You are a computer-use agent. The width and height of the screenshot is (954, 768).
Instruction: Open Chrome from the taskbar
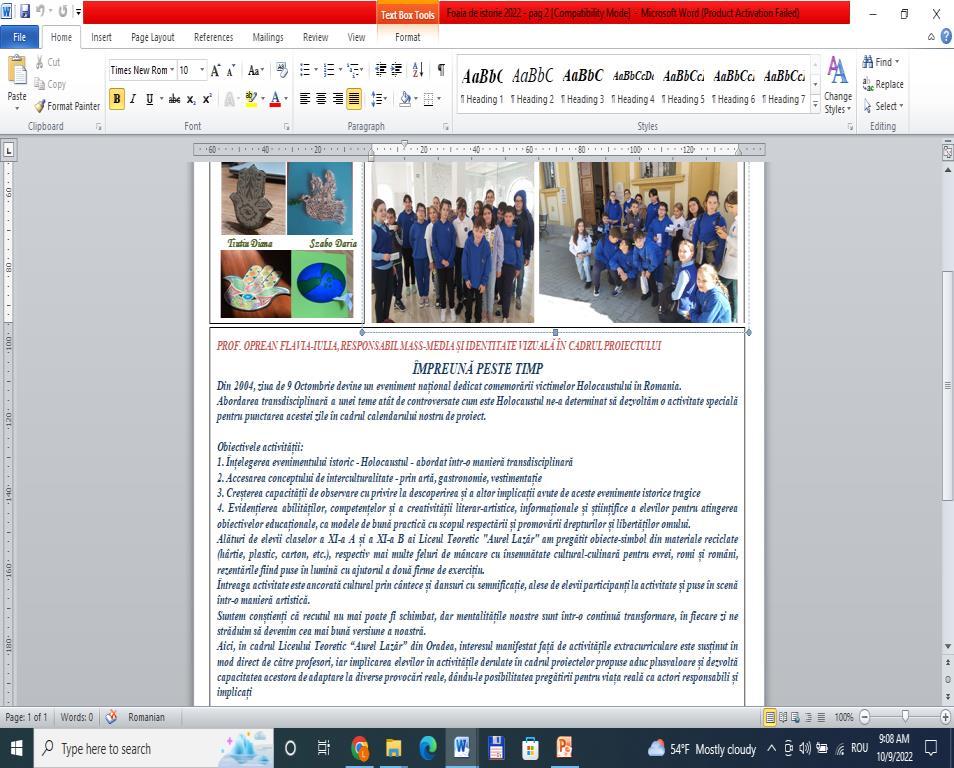point(360,748)
